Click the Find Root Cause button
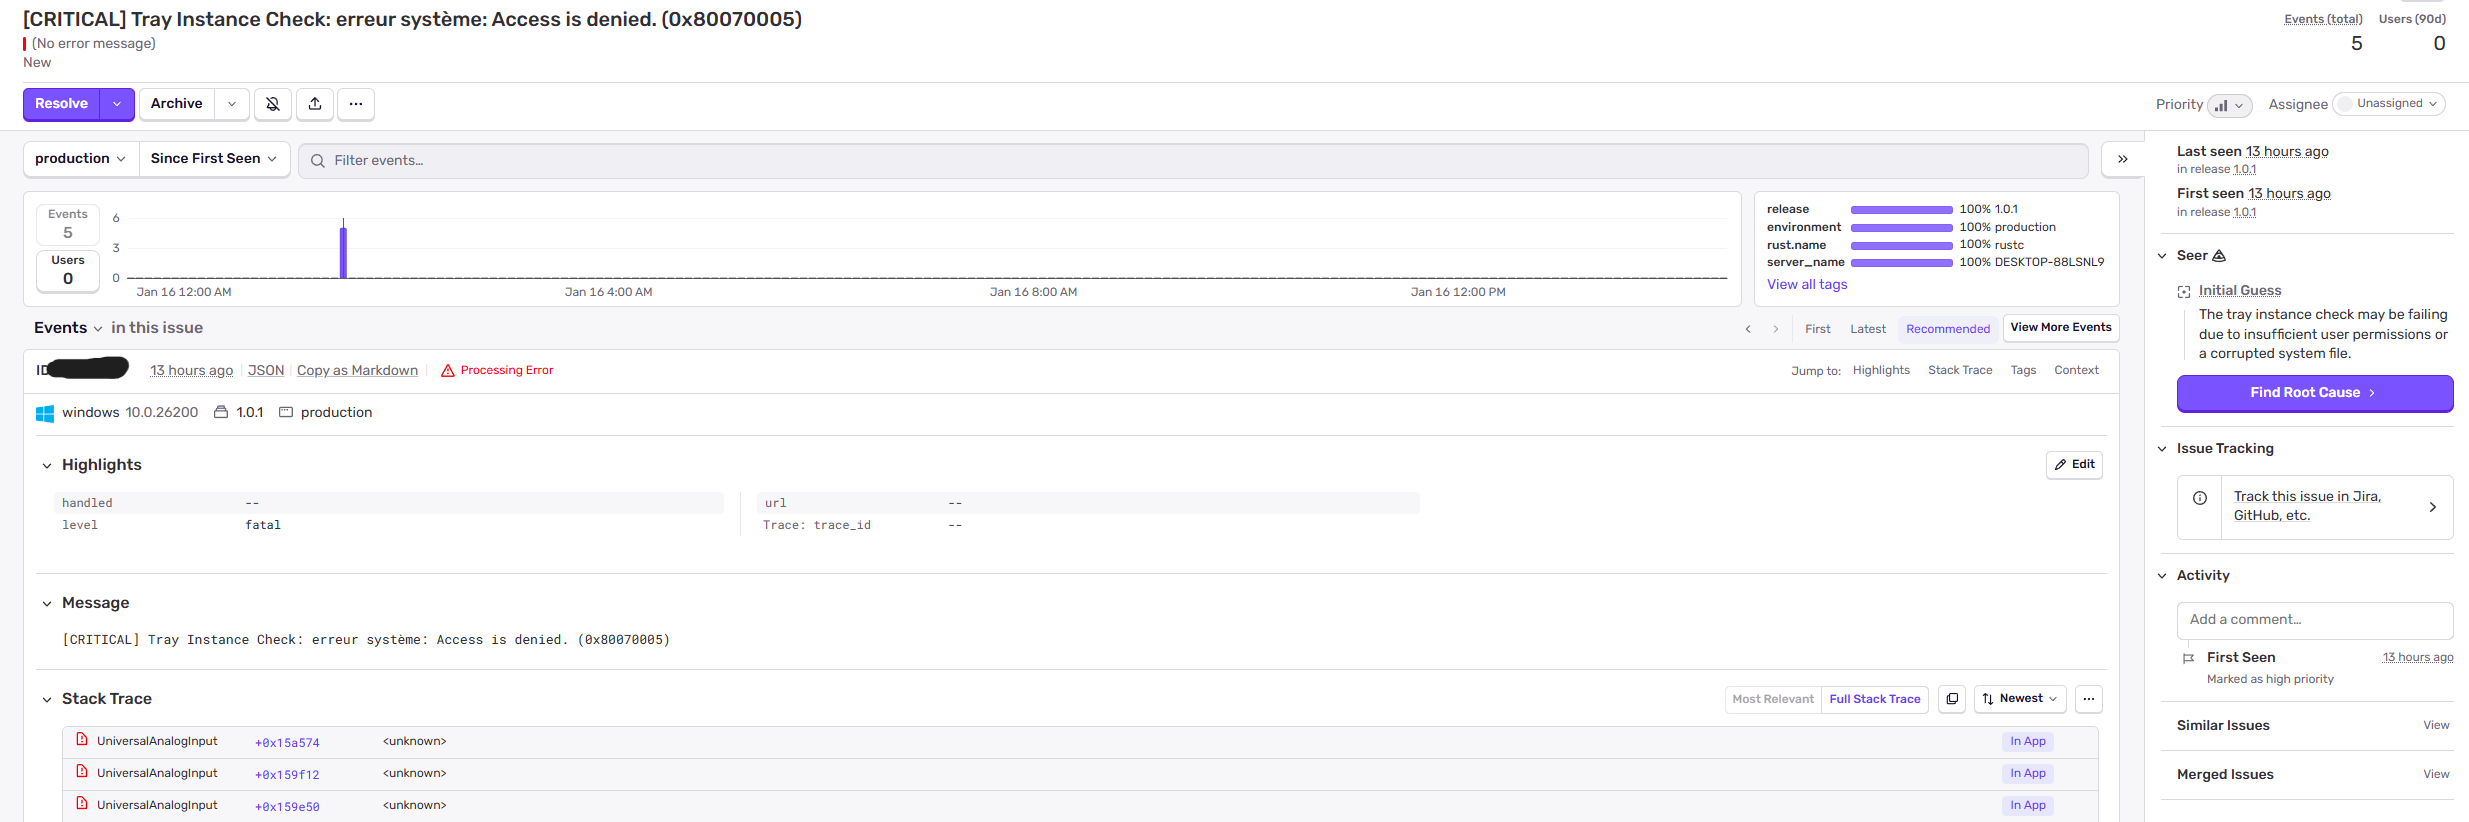2469x822 pixels. point(2314,393)
